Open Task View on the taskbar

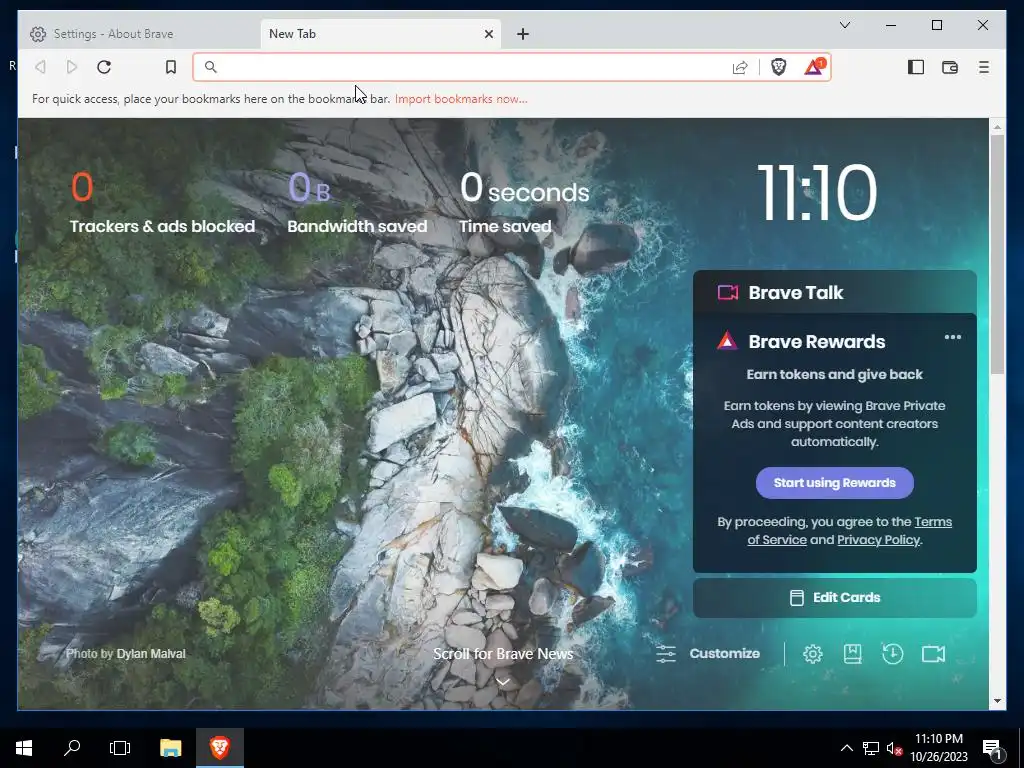point(120,748)
